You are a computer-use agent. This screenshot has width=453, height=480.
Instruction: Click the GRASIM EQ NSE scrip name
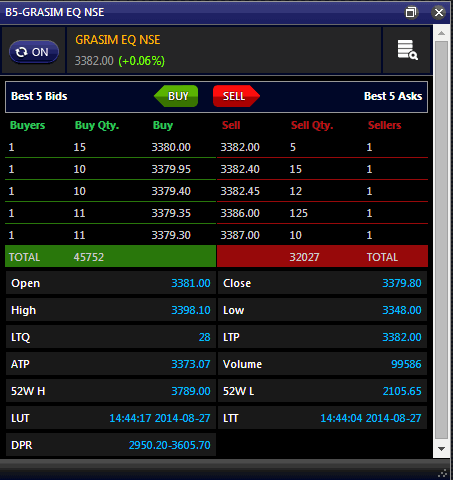click(x=118, y=40)
